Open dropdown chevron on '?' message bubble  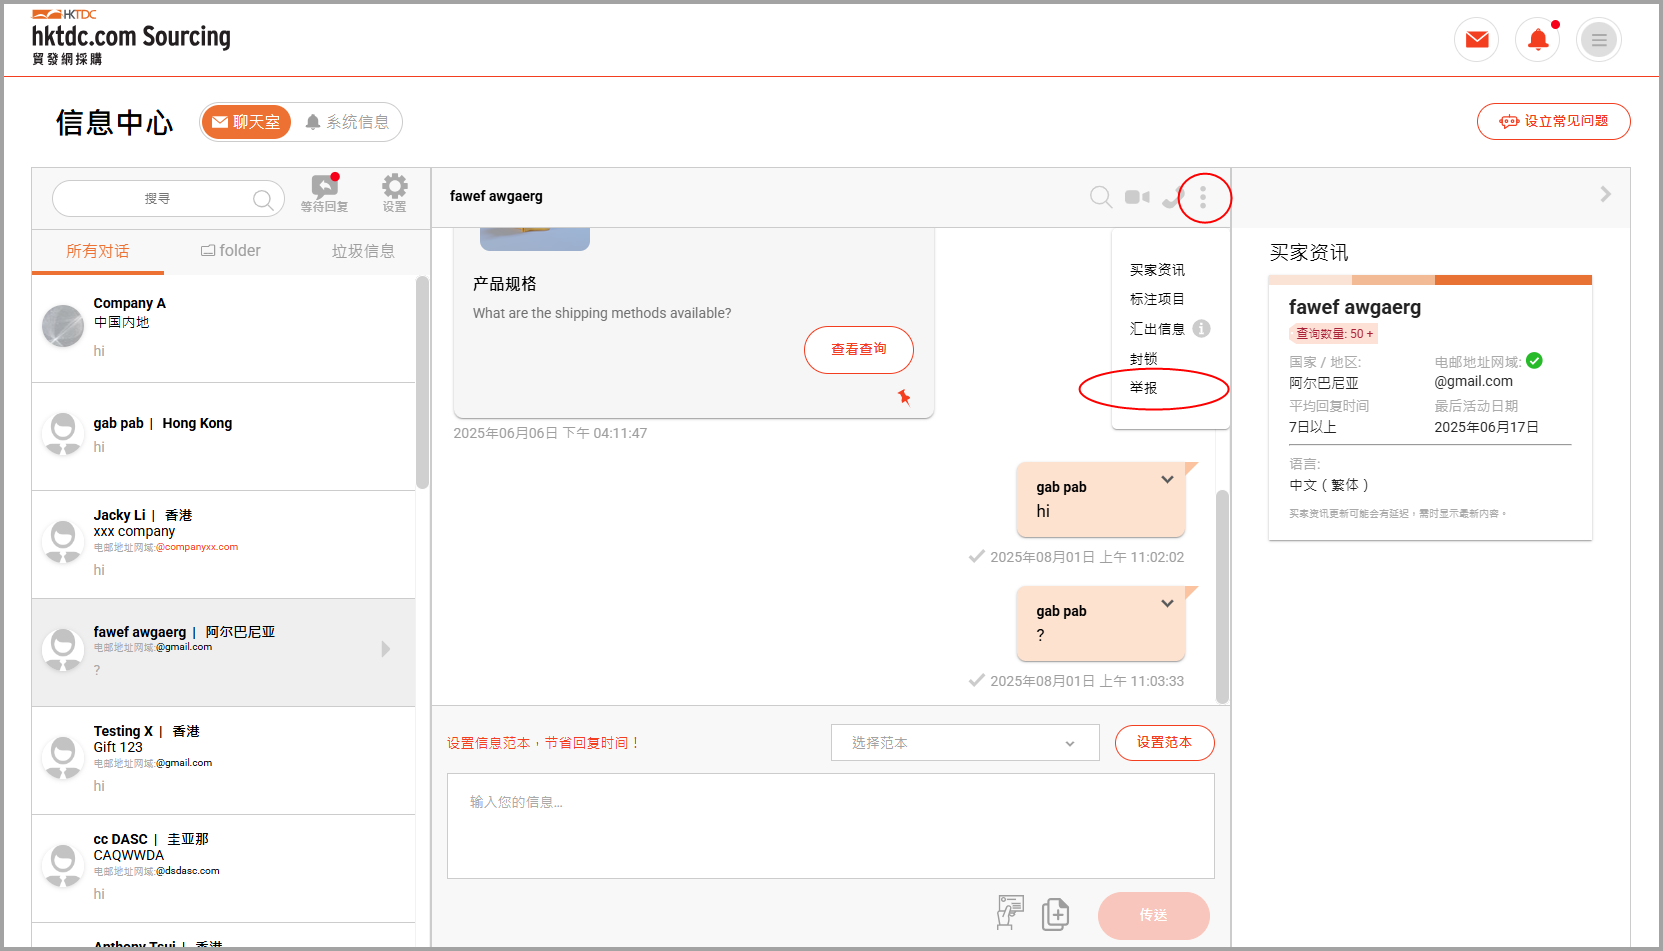(x=1167, y=604)
